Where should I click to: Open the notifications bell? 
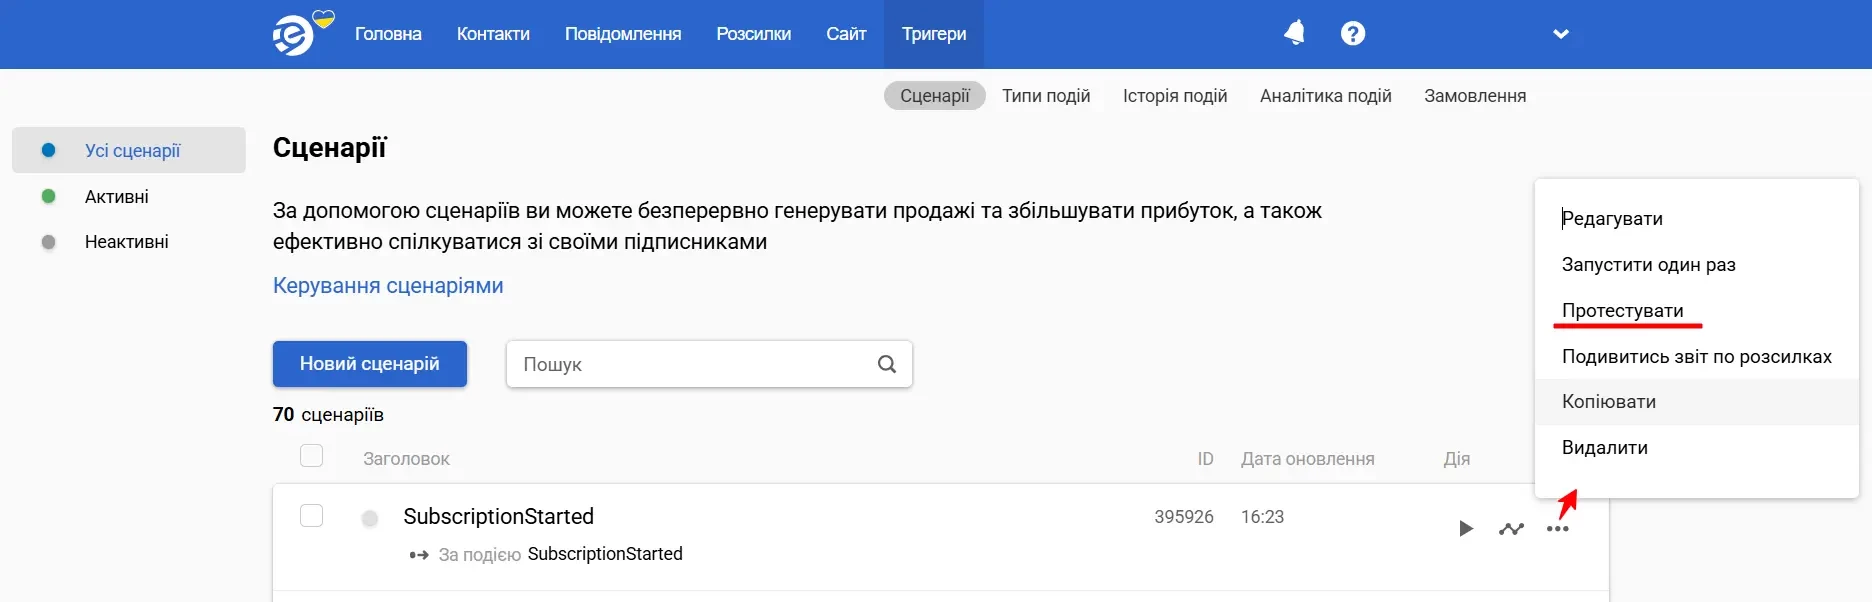[1294, 33]
